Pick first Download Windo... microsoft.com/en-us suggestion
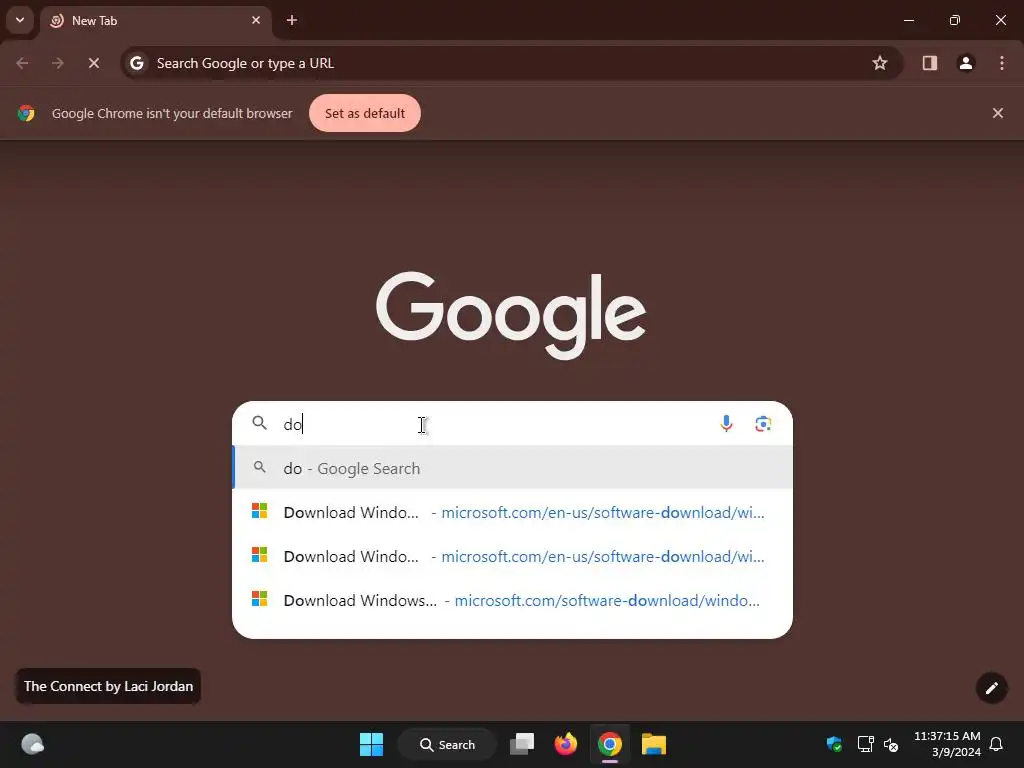1024x768 pixels. 513,512
